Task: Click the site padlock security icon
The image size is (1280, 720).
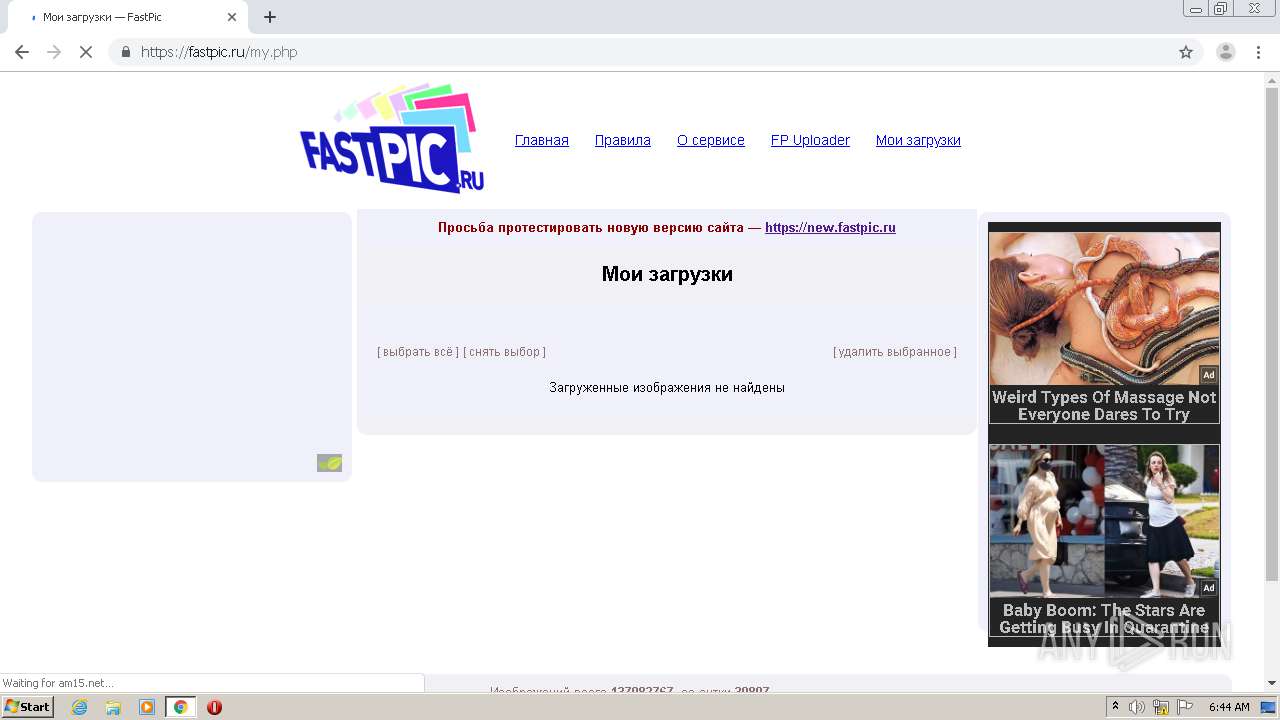Action: pyautogui.click(x=125, y=52)
